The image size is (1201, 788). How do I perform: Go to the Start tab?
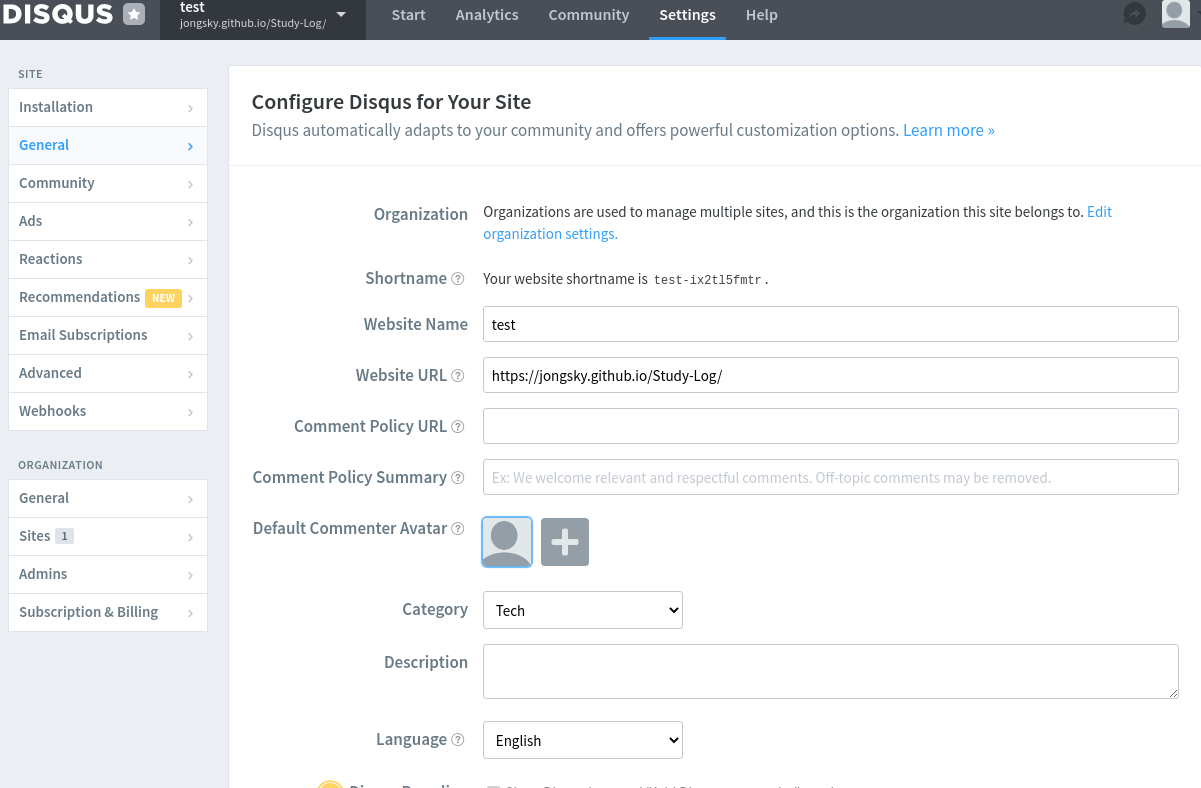tap(408, 15)
